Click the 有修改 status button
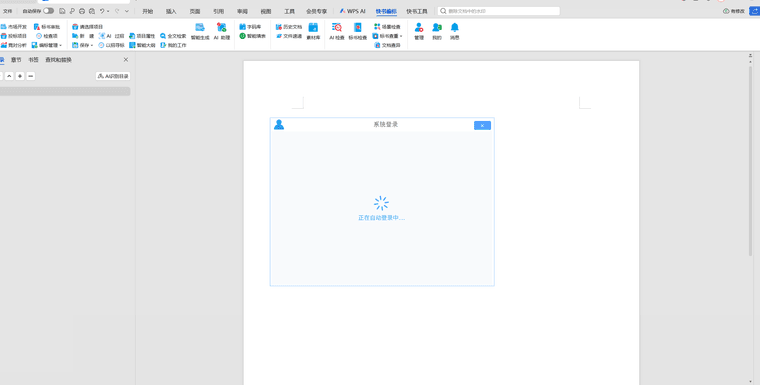760x385 pixels. point(734,11)
